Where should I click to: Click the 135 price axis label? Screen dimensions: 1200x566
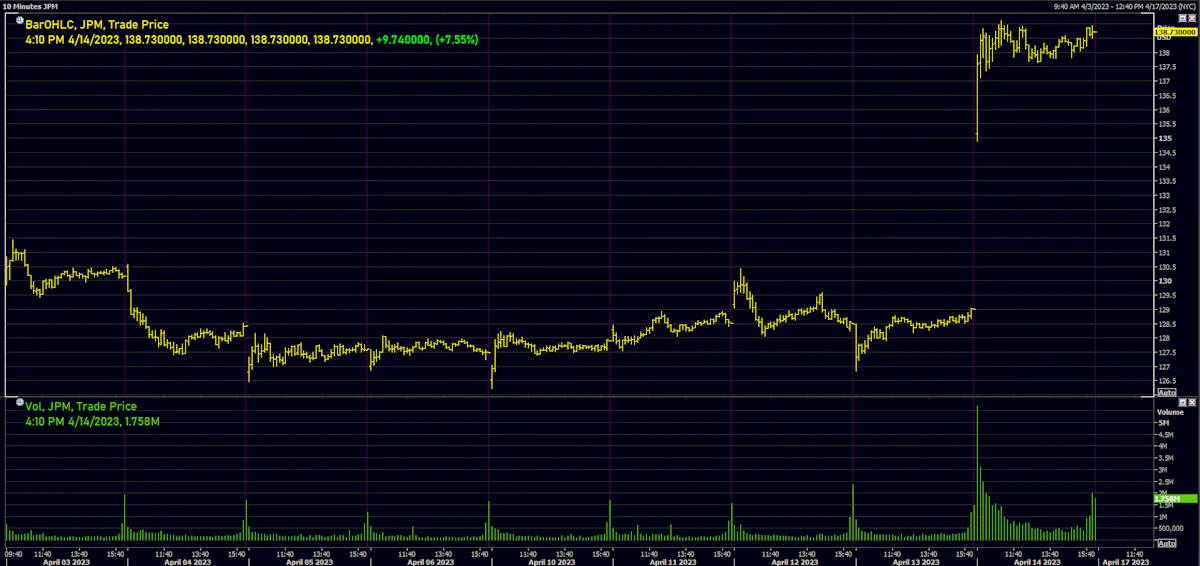tap(1163, 138)
